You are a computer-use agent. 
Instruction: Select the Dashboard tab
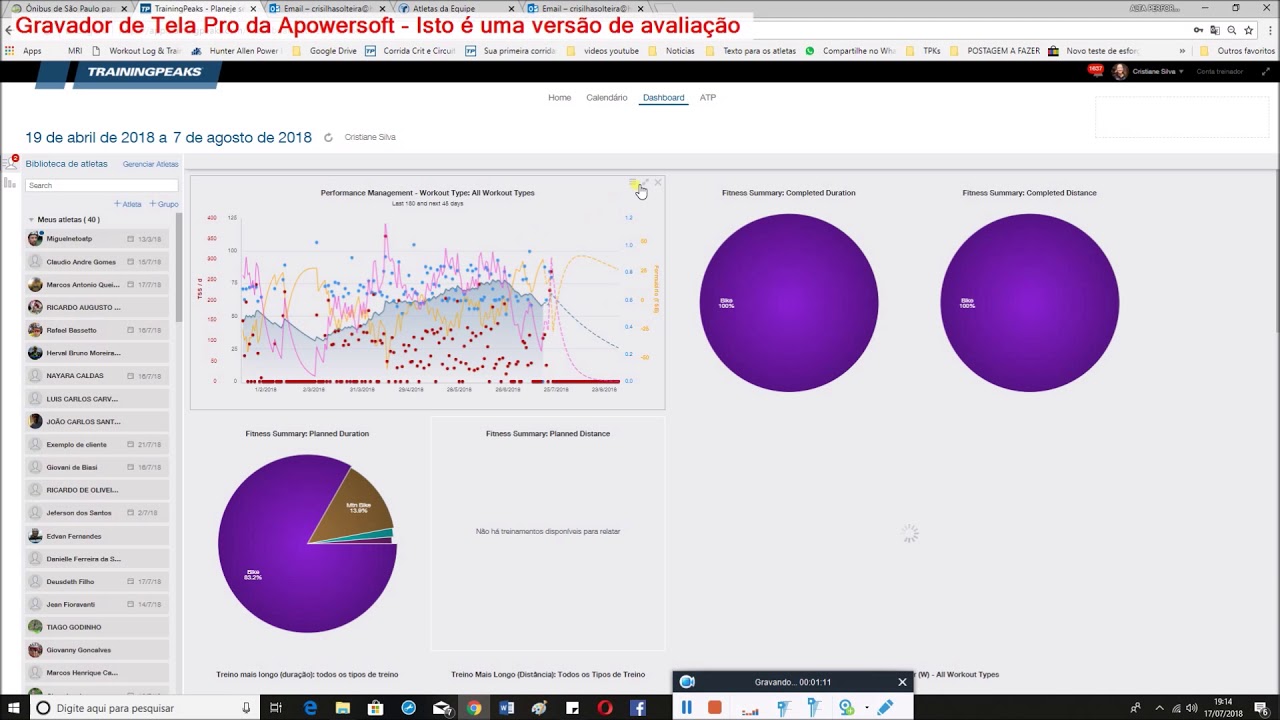[x=663, y=98]
